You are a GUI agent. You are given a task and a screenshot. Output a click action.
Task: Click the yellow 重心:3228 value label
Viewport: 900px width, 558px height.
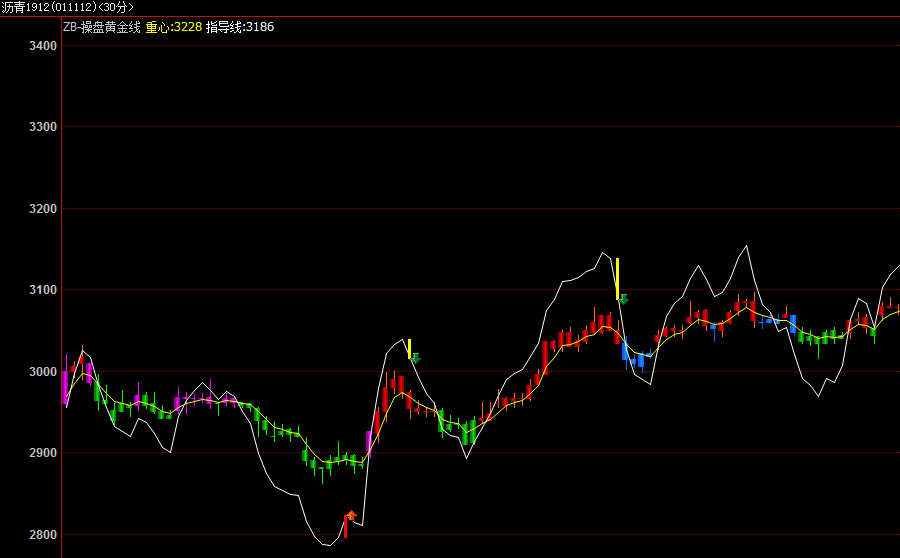coord(173,27)
